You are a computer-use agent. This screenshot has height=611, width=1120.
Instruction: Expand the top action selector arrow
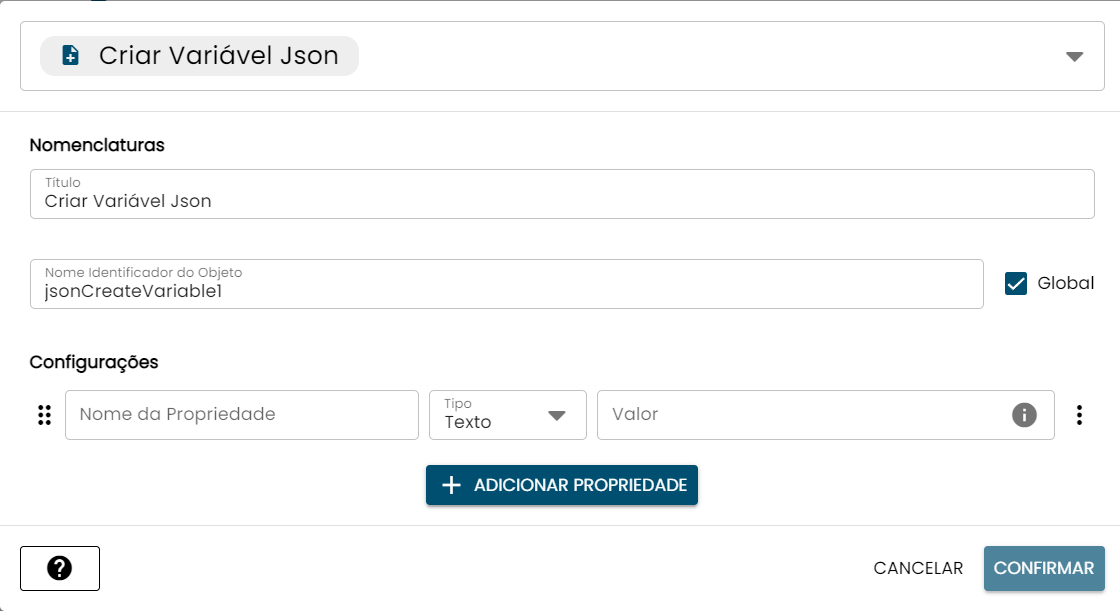[x=1074, y=57]
